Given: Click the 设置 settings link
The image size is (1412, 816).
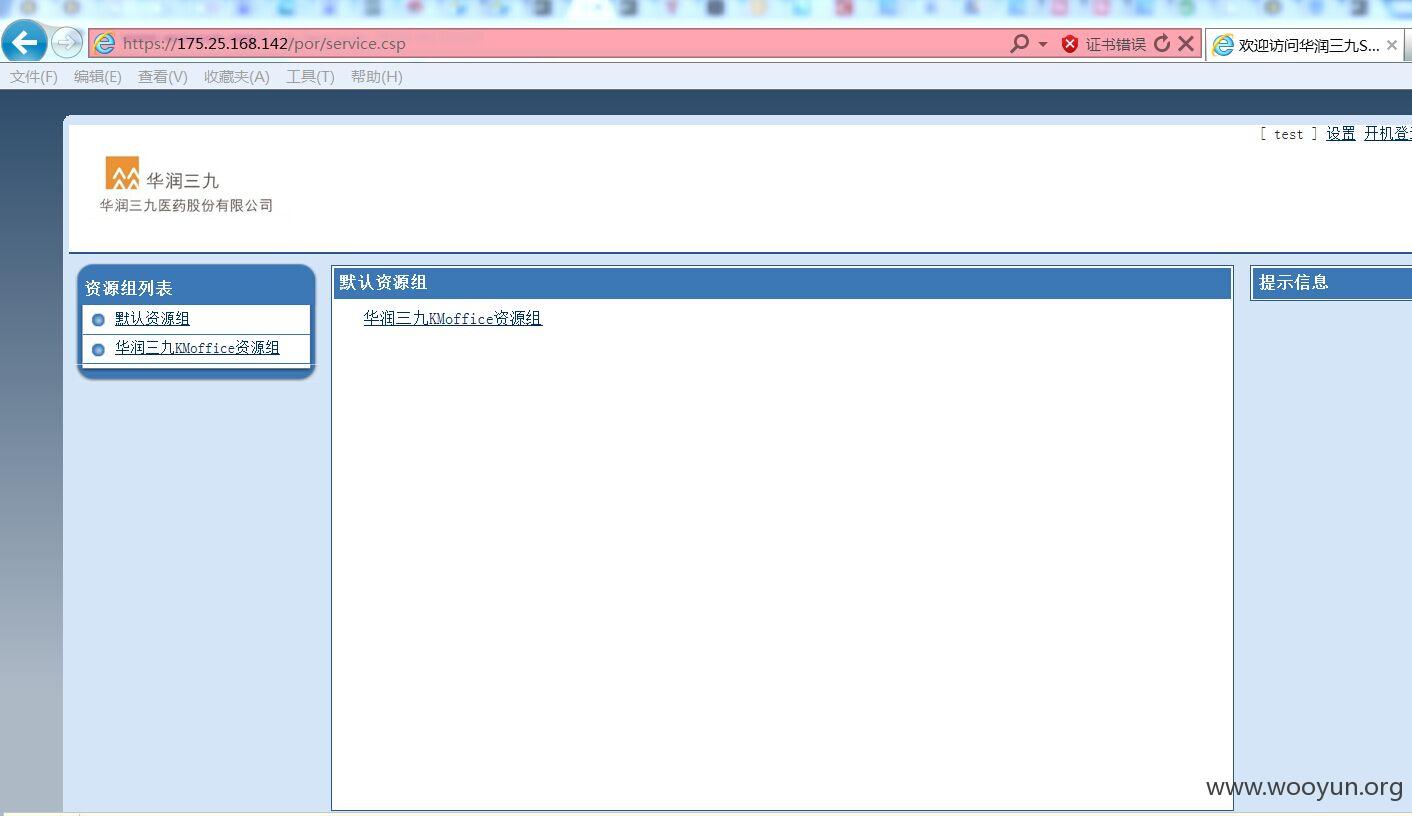Looking at the screenshot, I should coord(1341,134).
